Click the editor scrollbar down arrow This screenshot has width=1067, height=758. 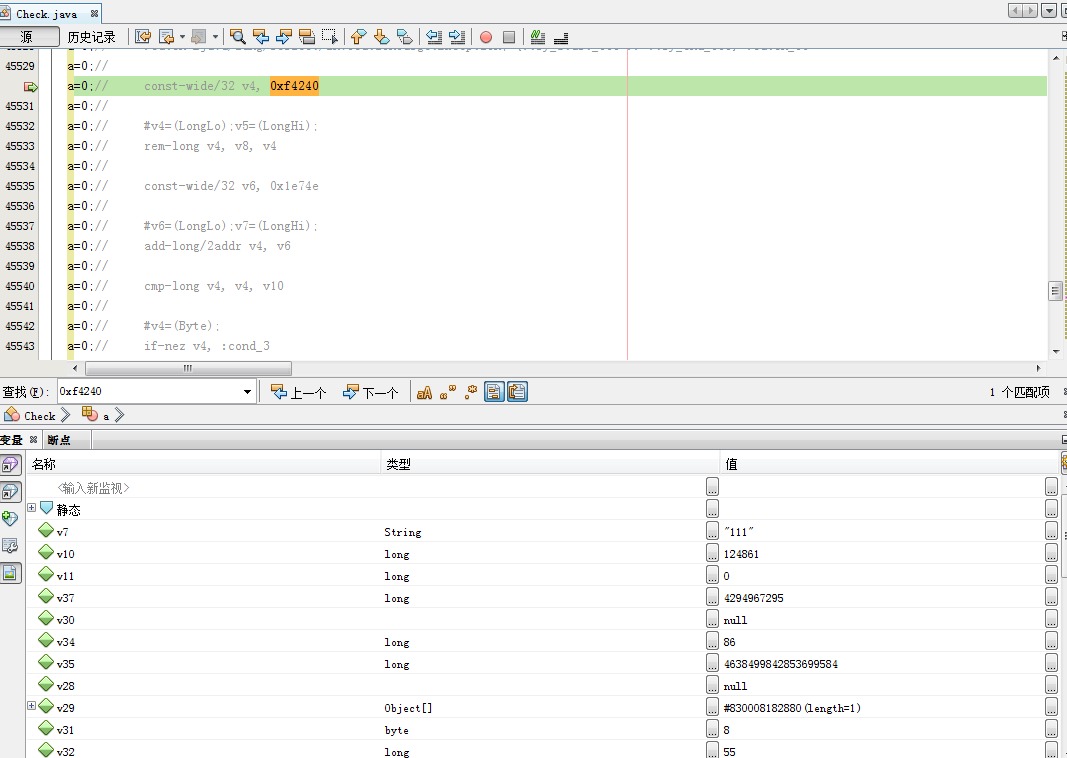pos(1055,352)
